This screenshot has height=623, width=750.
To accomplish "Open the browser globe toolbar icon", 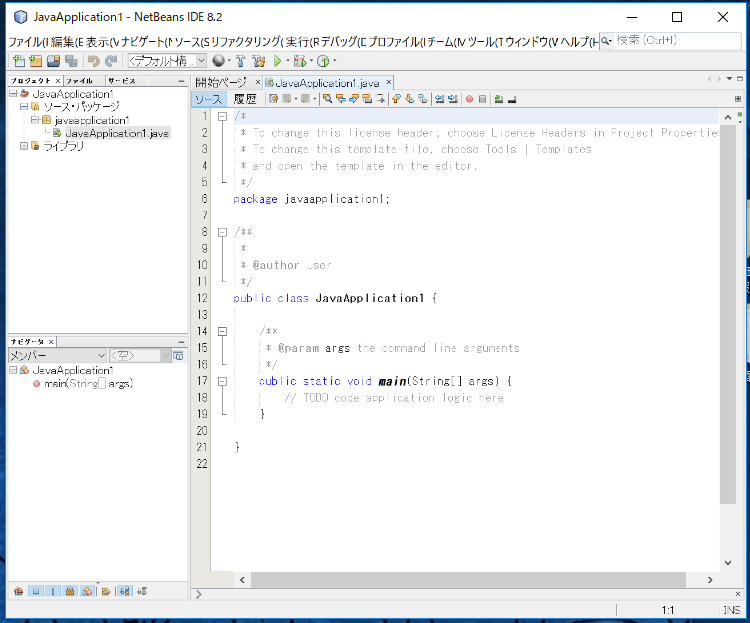I will (219, 61).
